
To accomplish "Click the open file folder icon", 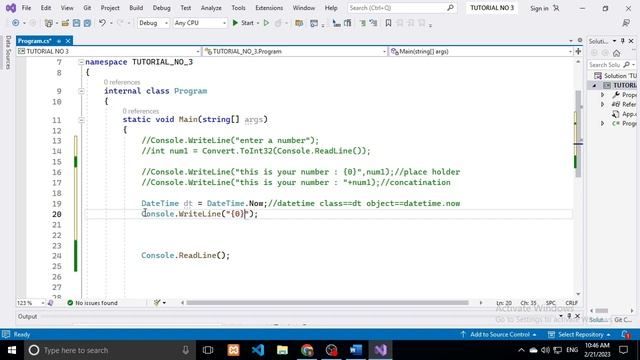I will (x=65, y=23).
